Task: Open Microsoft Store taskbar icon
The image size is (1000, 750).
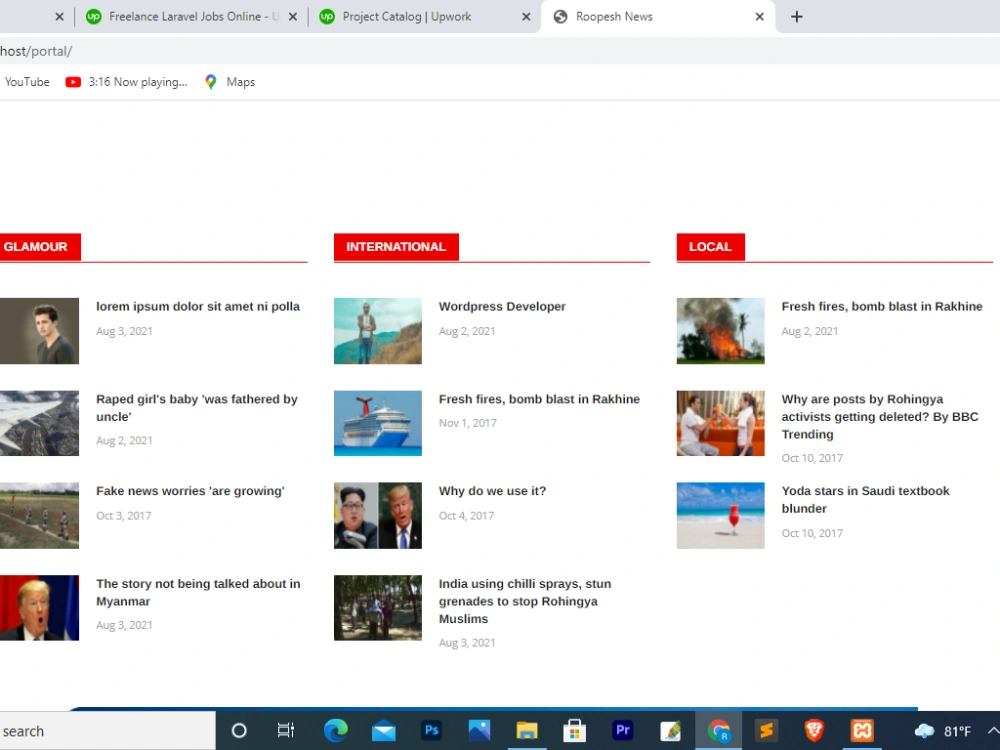Action: (575, 731)
